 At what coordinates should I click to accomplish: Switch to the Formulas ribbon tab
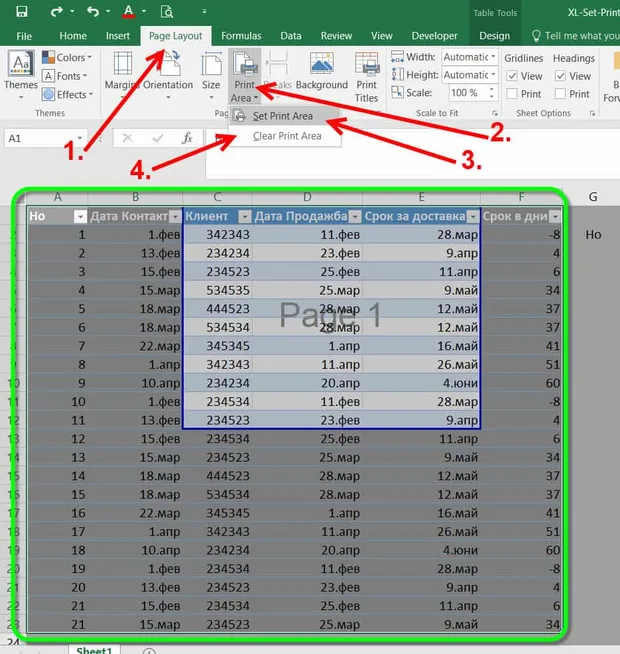241,36
